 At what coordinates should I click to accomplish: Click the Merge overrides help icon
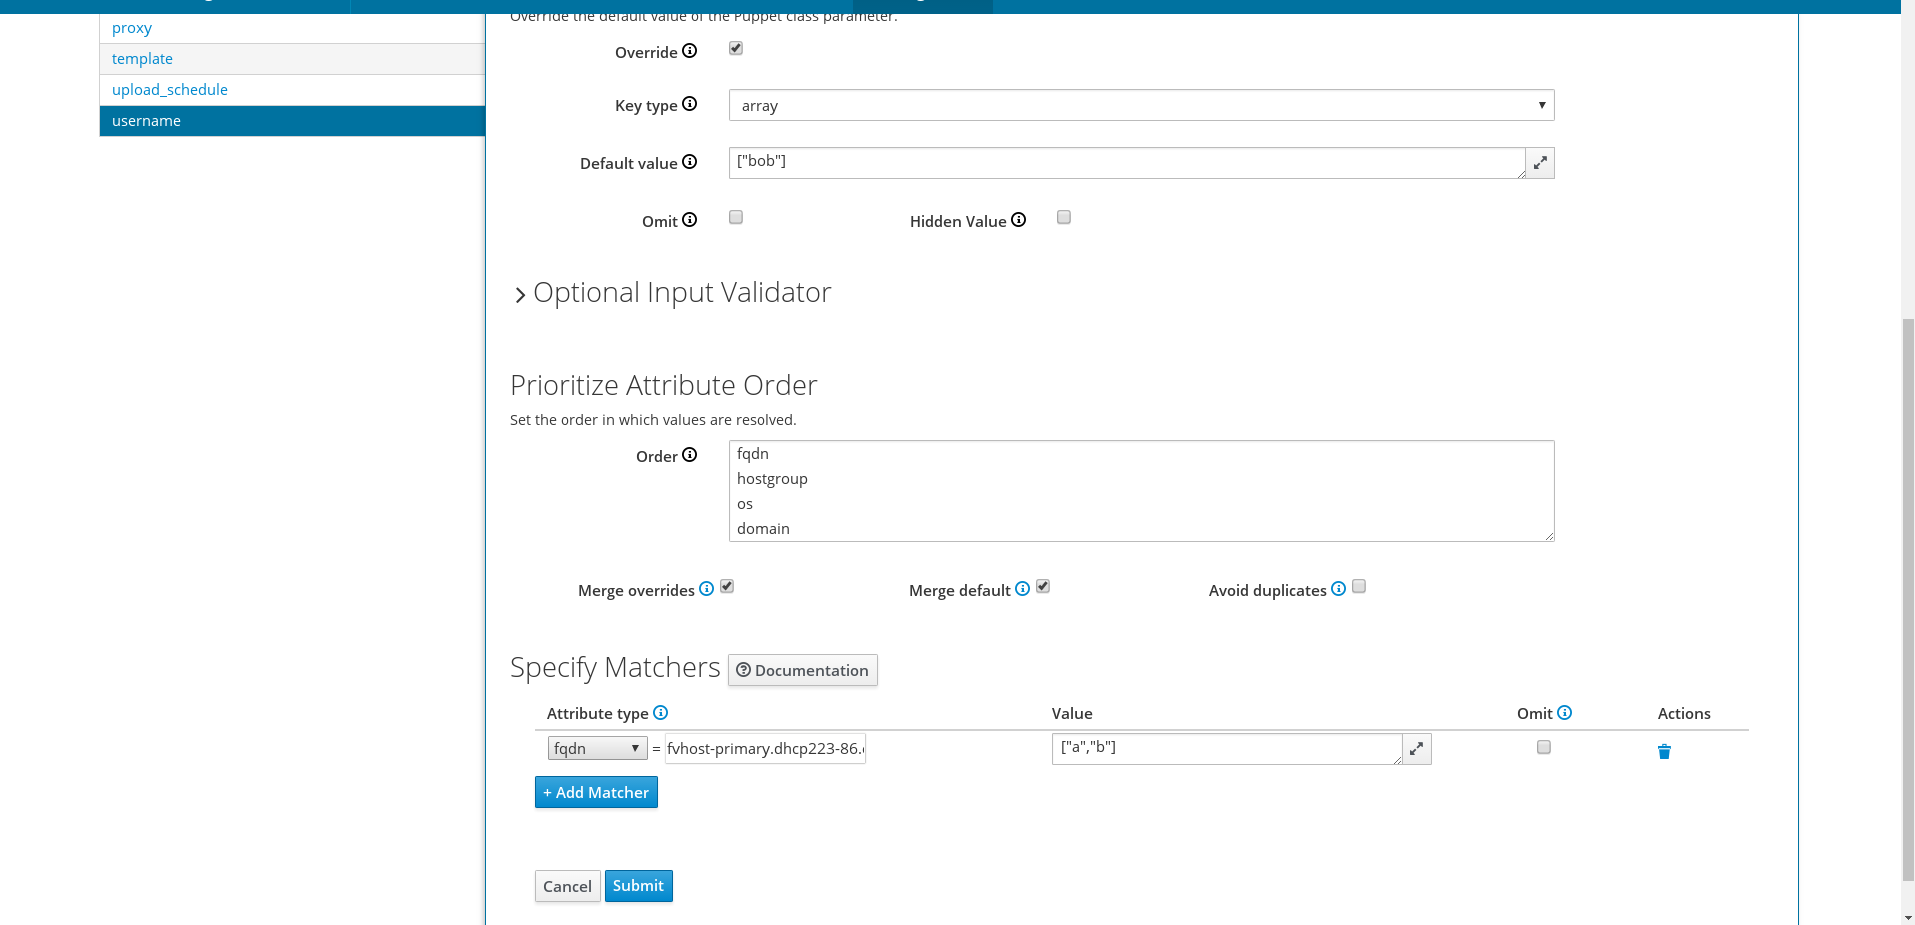pos(706,589)
